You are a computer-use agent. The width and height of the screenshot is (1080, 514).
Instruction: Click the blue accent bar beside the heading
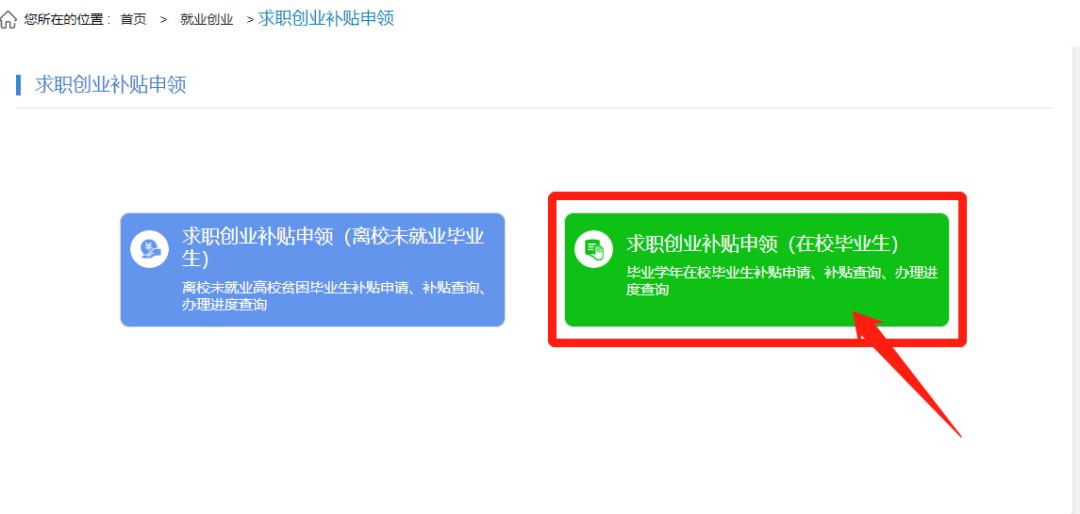point(19,85)
